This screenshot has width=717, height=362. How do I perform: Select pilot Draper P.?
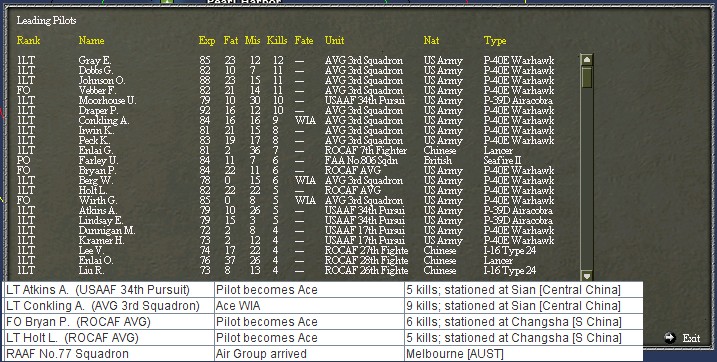(x=98, y=111)
